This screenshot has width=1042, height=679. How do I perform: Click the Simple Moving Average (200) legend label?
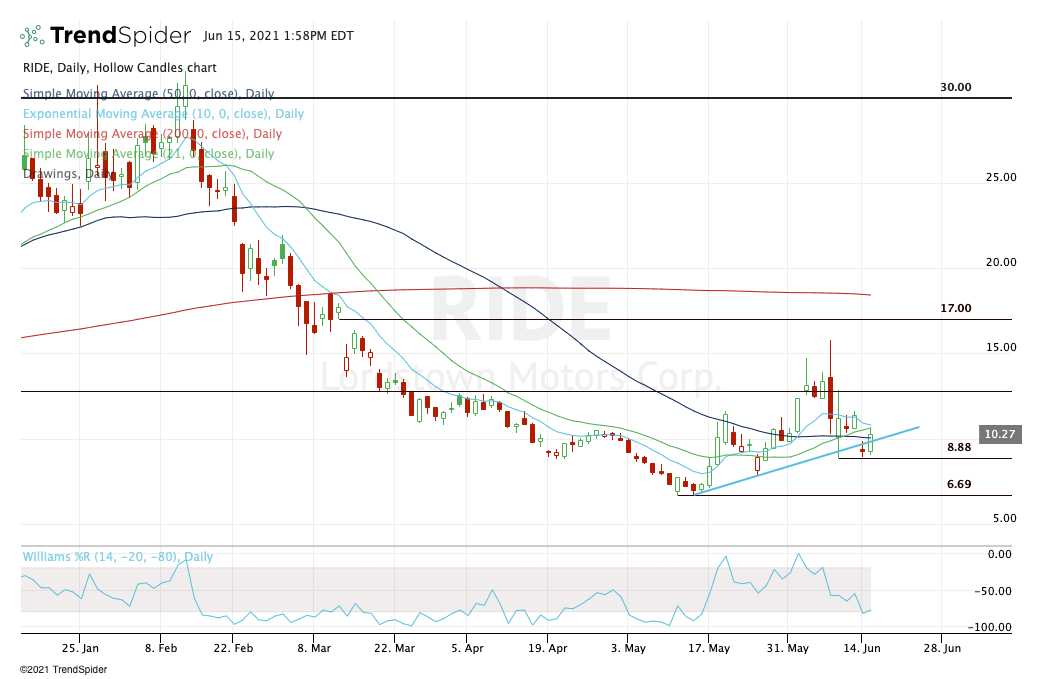click(152, 134)
